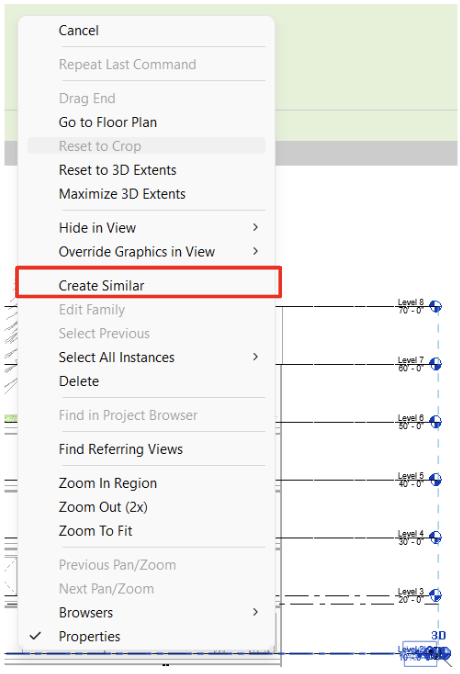Expand the Hide in View submenu arrow
This screenshot has width=460, height=674.
[x=255, y=227]
